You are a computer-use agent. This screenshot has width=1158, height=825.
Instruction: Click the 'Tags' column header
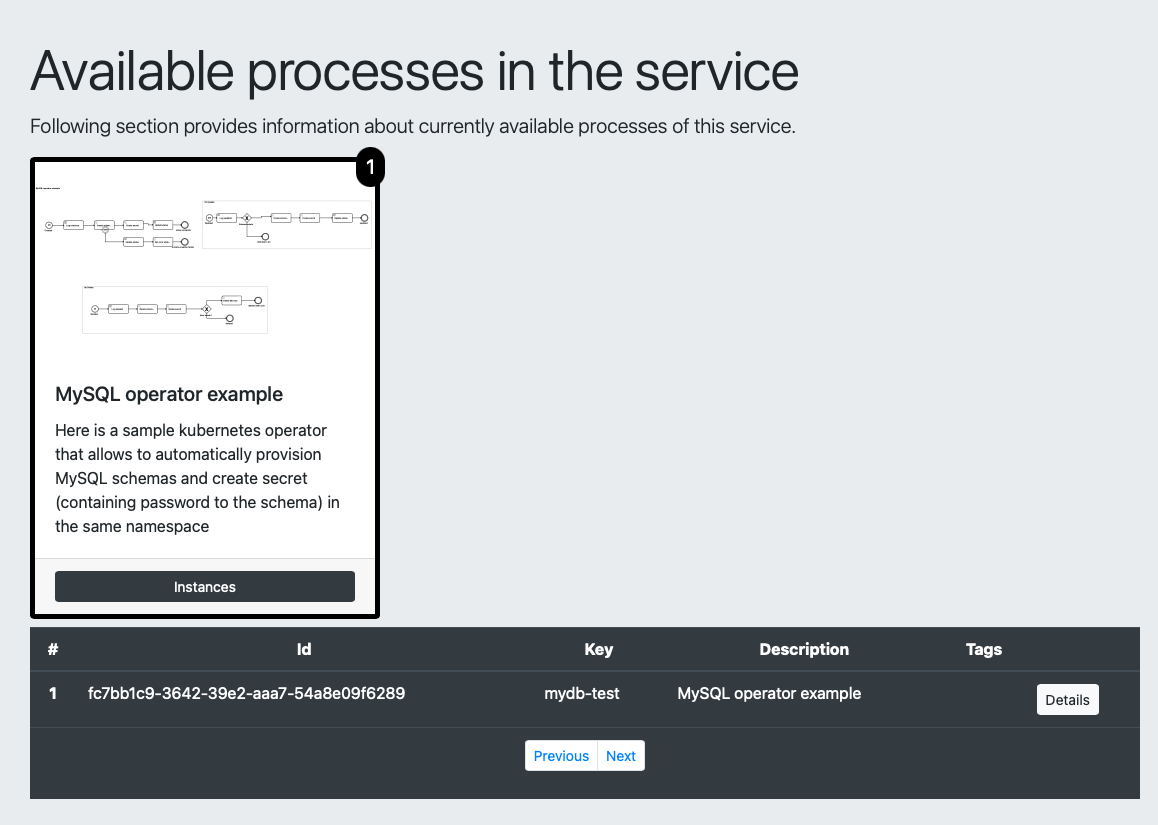pos(984,649)
